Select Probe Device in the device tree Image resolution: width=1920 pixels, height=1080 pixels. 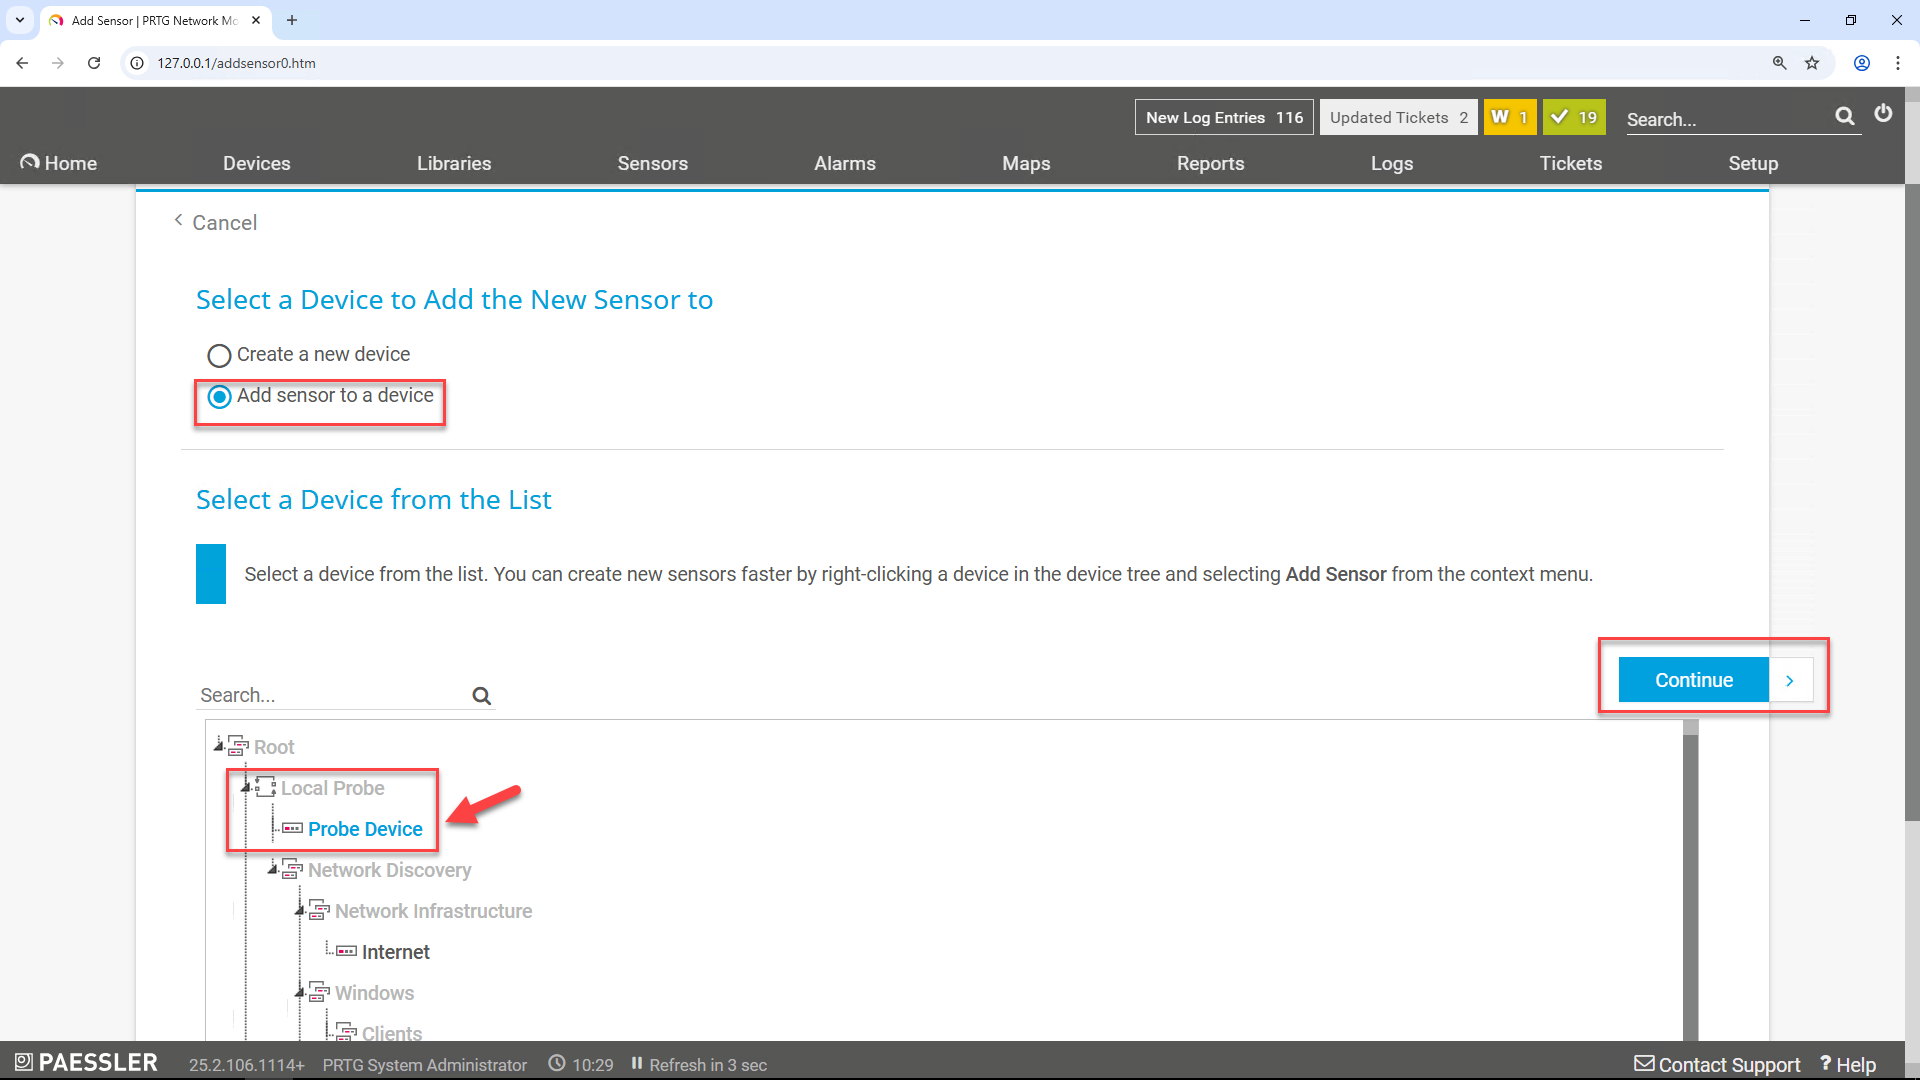click(x=364, y=828)
